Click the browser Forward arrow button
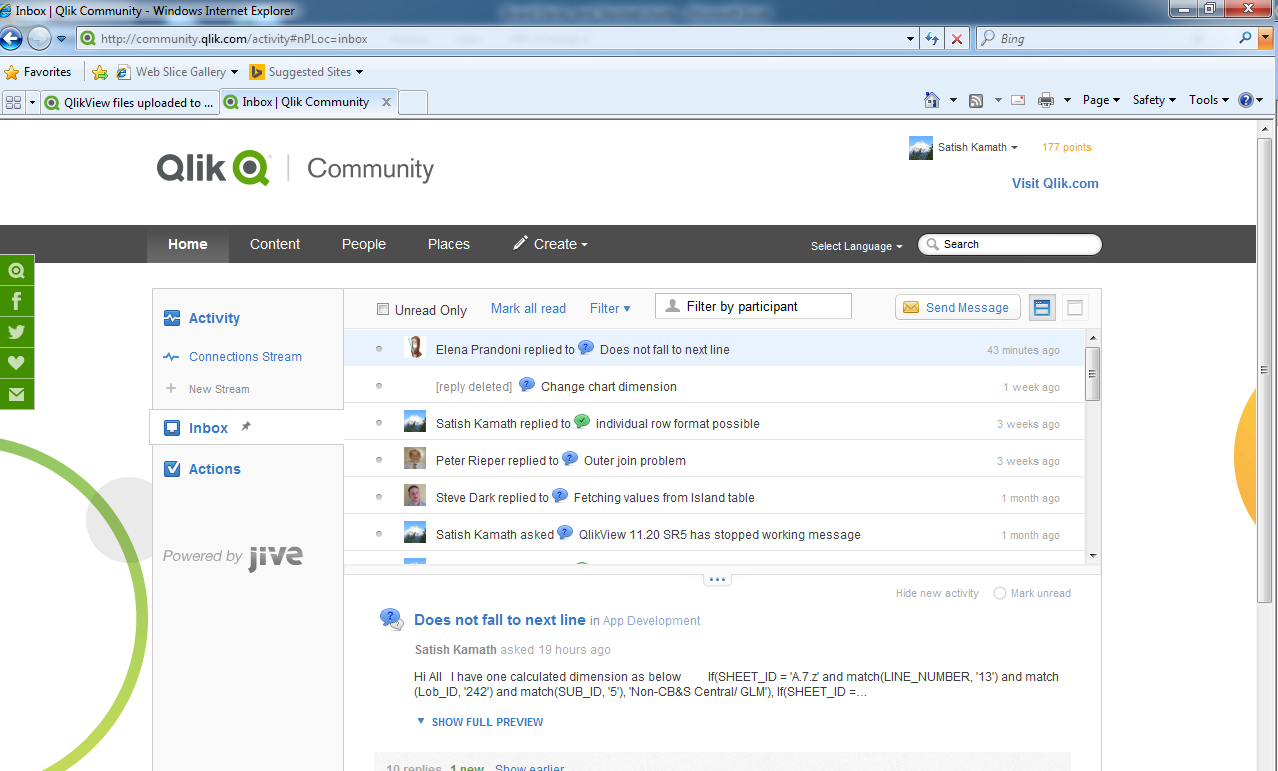 39,39
